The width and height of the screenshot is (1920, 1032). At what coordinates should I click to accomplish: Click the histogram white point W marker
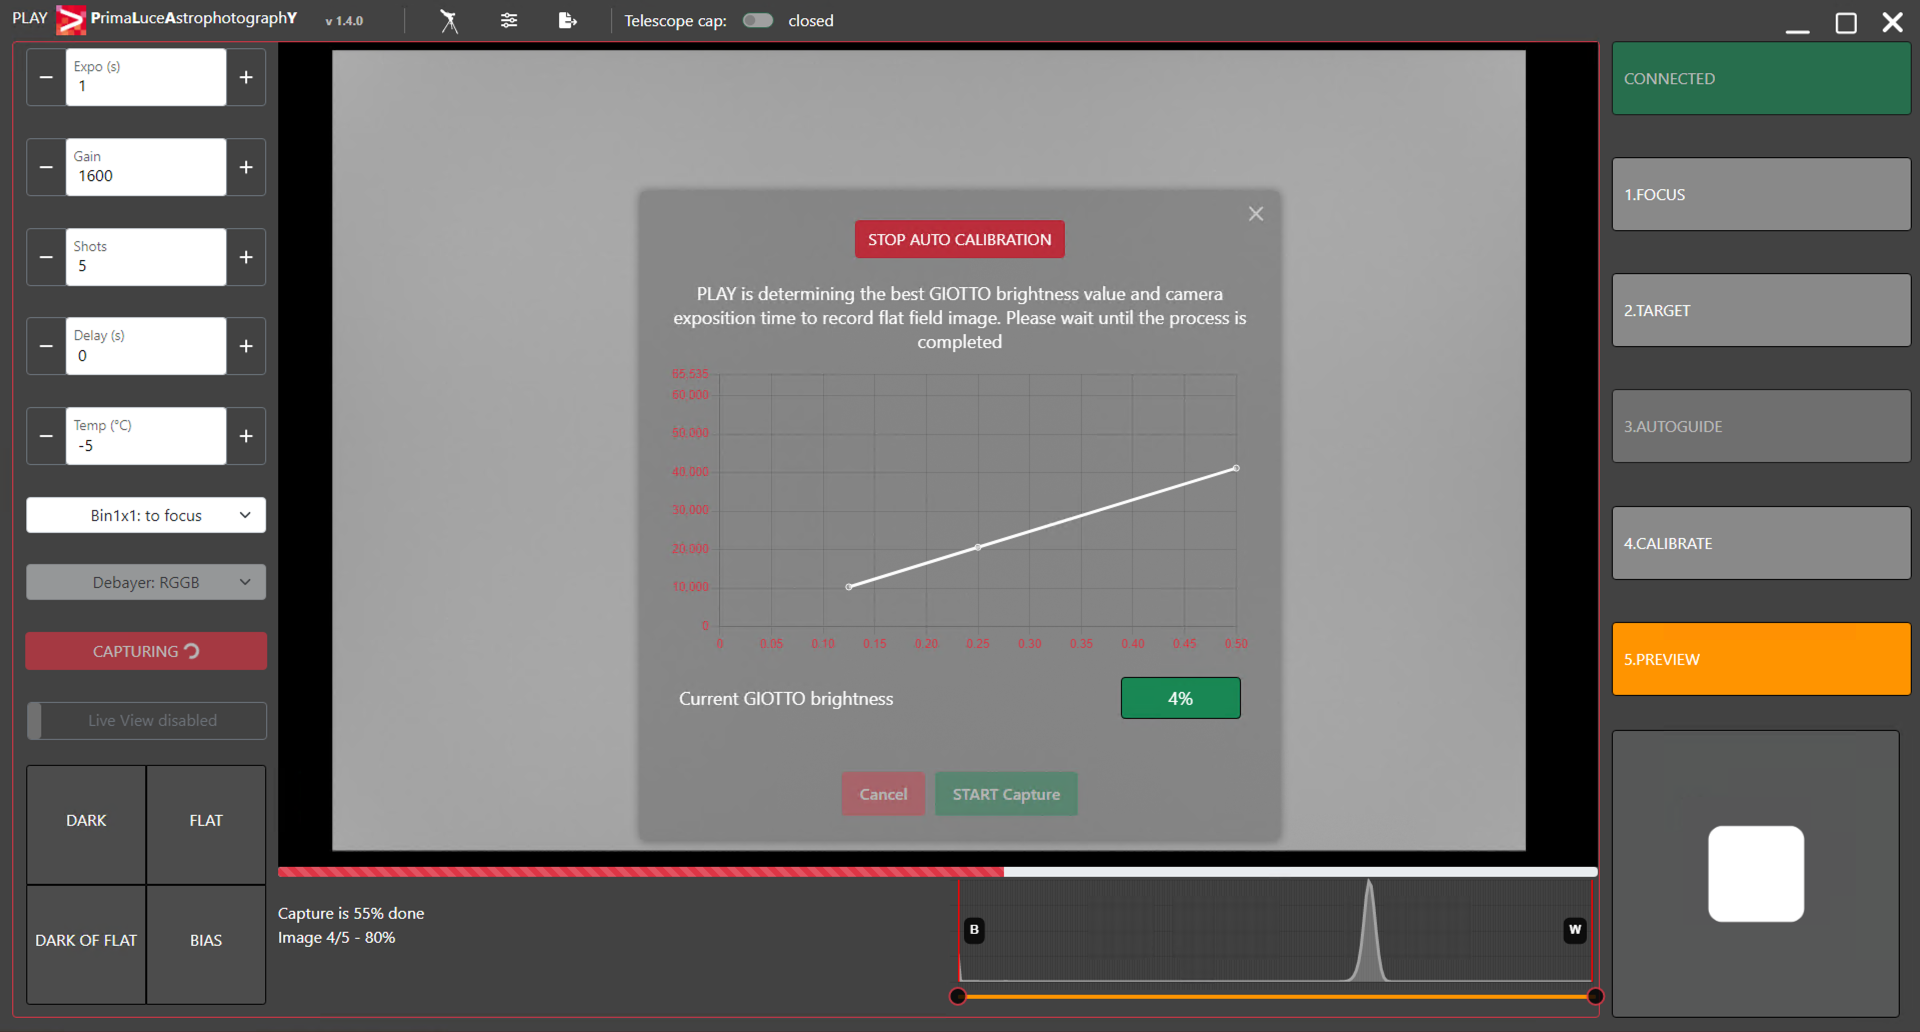click(1575, 930)
